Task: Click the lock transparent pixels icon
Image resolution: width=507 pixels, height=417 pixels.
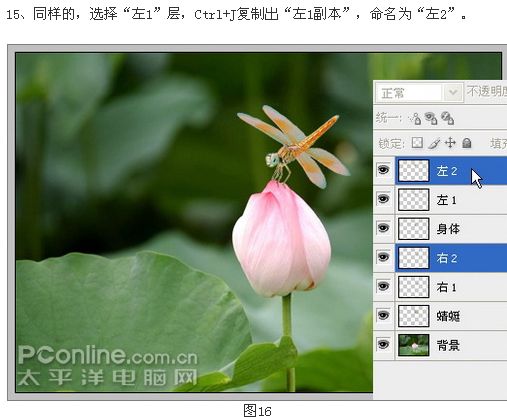Action: (417, 143)
